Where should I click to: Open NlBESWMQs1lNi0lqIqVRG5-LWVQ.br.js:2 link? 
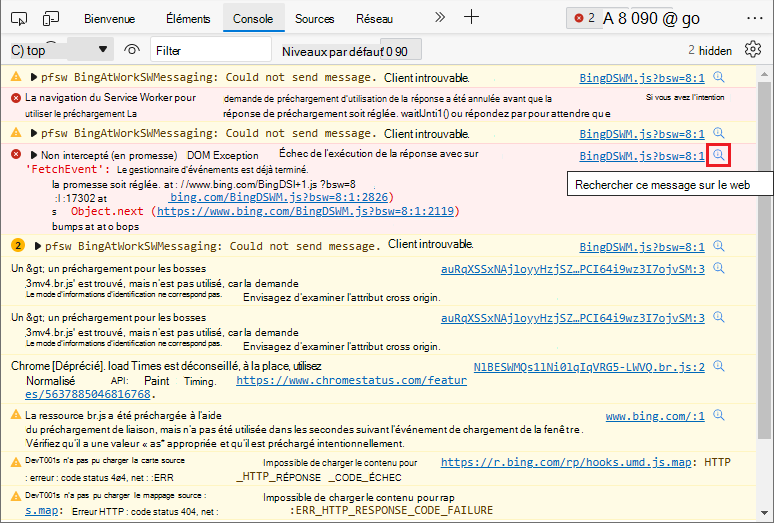coord(589,367)
